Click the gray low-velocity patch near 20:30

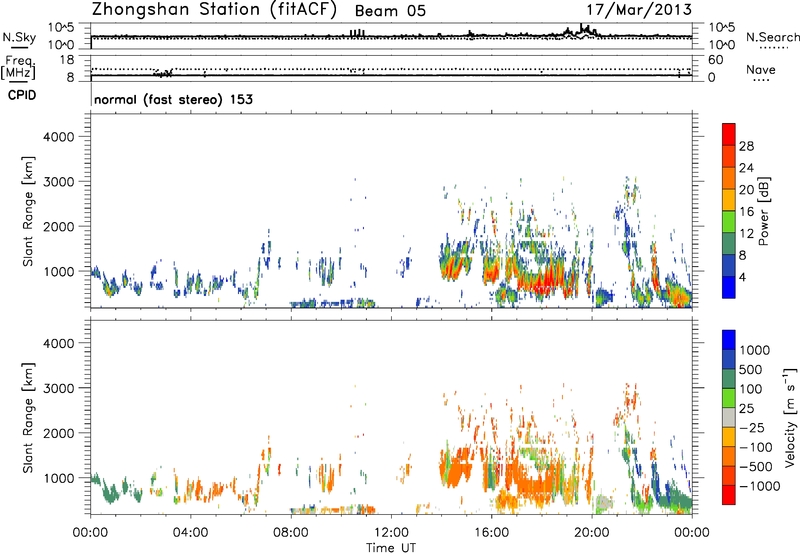[605, 502]
